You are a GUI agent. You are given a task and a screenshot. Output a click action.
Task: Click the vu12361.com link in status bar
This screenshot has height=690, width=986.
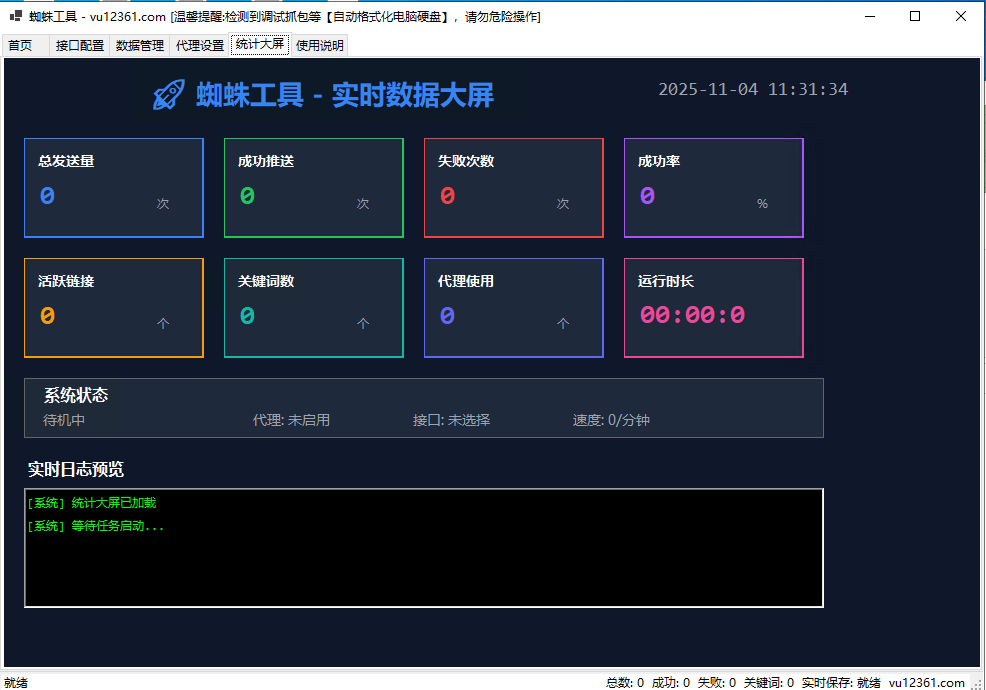click(927, 682)
